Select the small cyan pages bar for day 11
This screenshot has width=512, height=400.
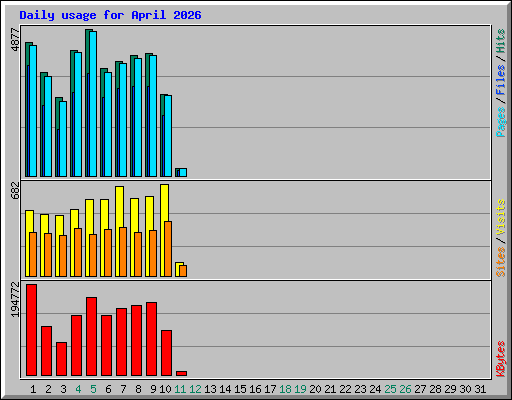[x=183, y=172]
